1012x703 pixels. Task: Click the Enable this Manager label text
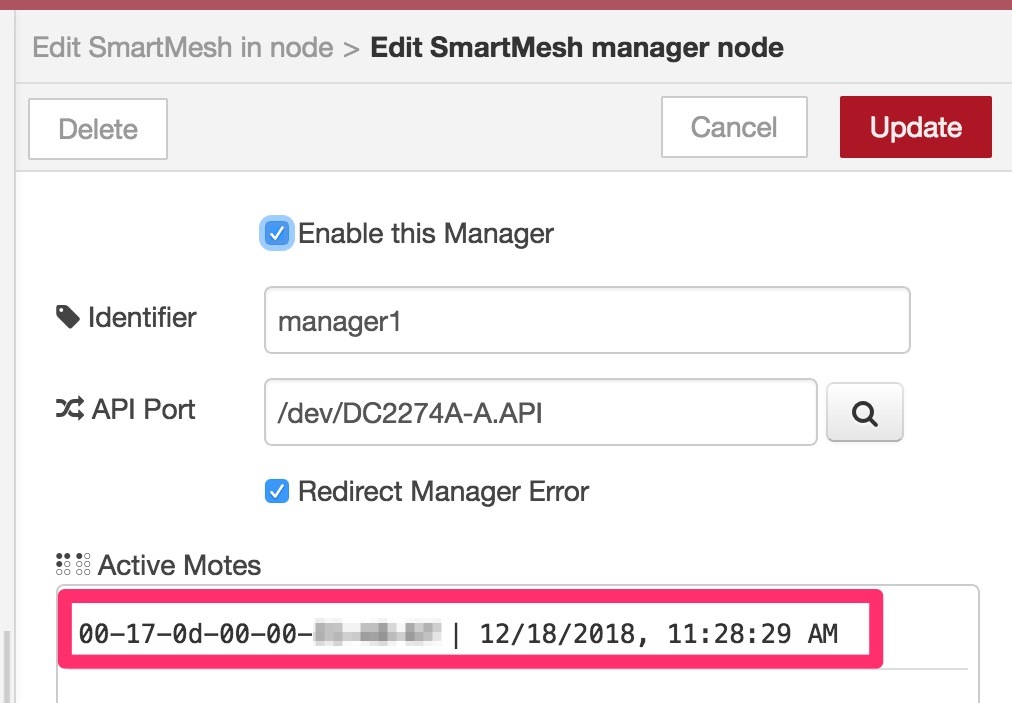426,233
